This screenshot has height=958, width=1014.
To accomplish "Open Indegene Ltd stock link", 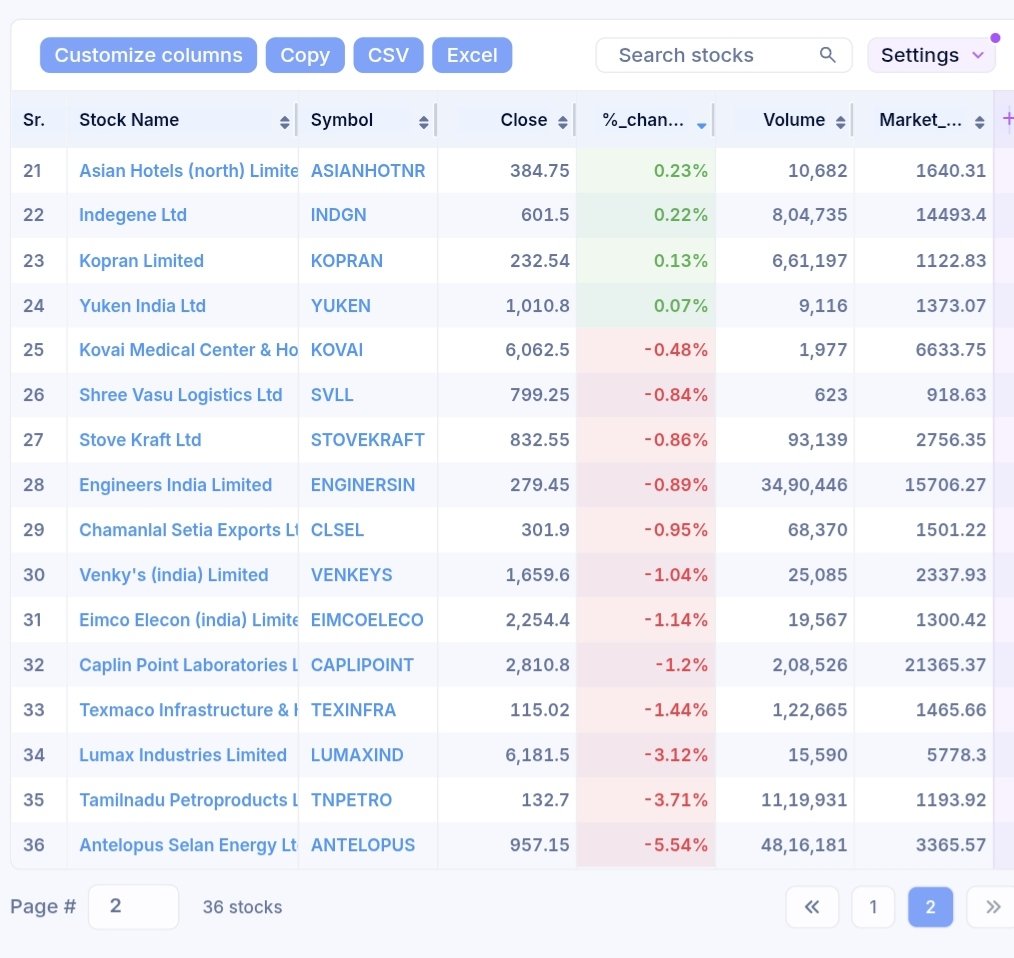I will click(x=133, y=215).
